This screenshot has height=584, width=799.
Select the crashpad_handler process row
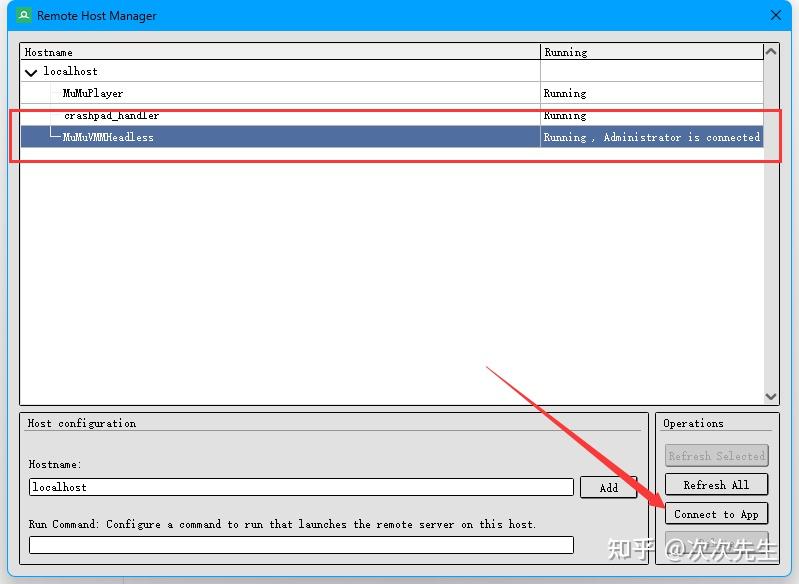(x=111, y=116)
